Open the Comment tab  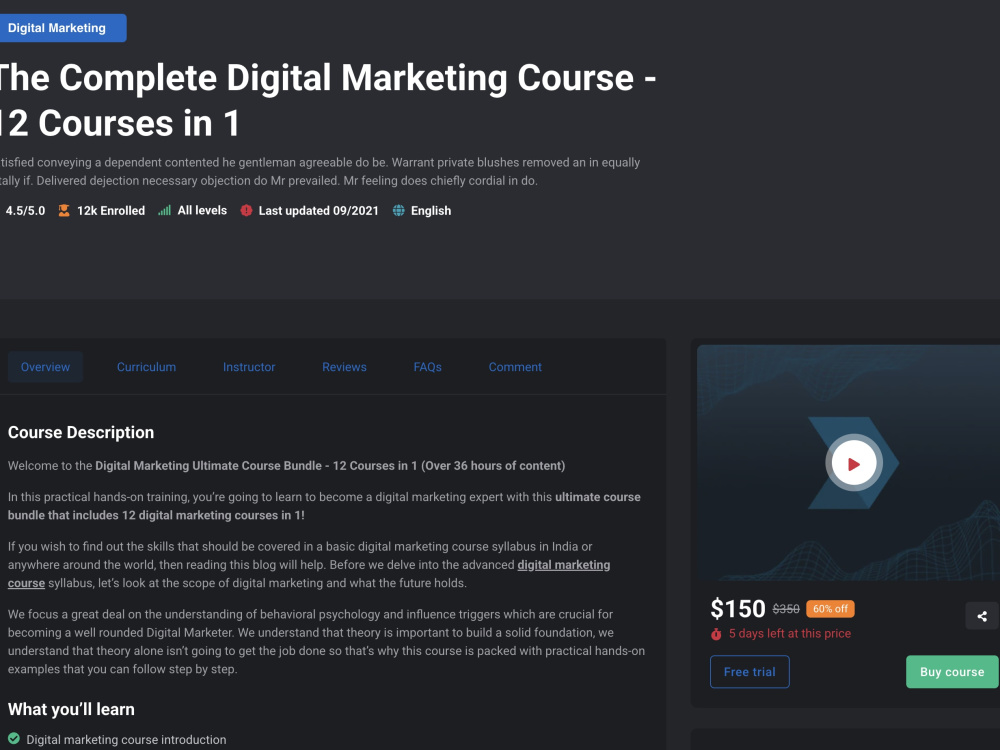(515, 367)
